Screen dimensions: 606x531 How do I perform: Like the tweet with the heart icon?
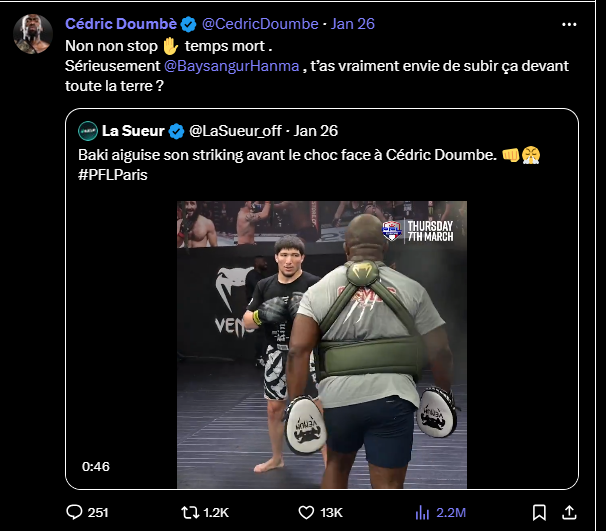click(309, 512)
